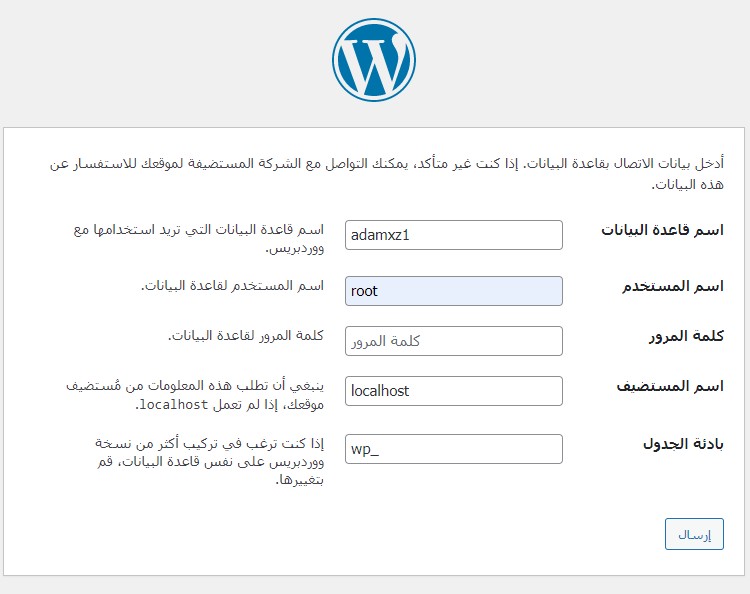This screenshot has width=750, height=594.
Task: Click the host help text starting with ينبغي
Action: click(x=195, y=395)
